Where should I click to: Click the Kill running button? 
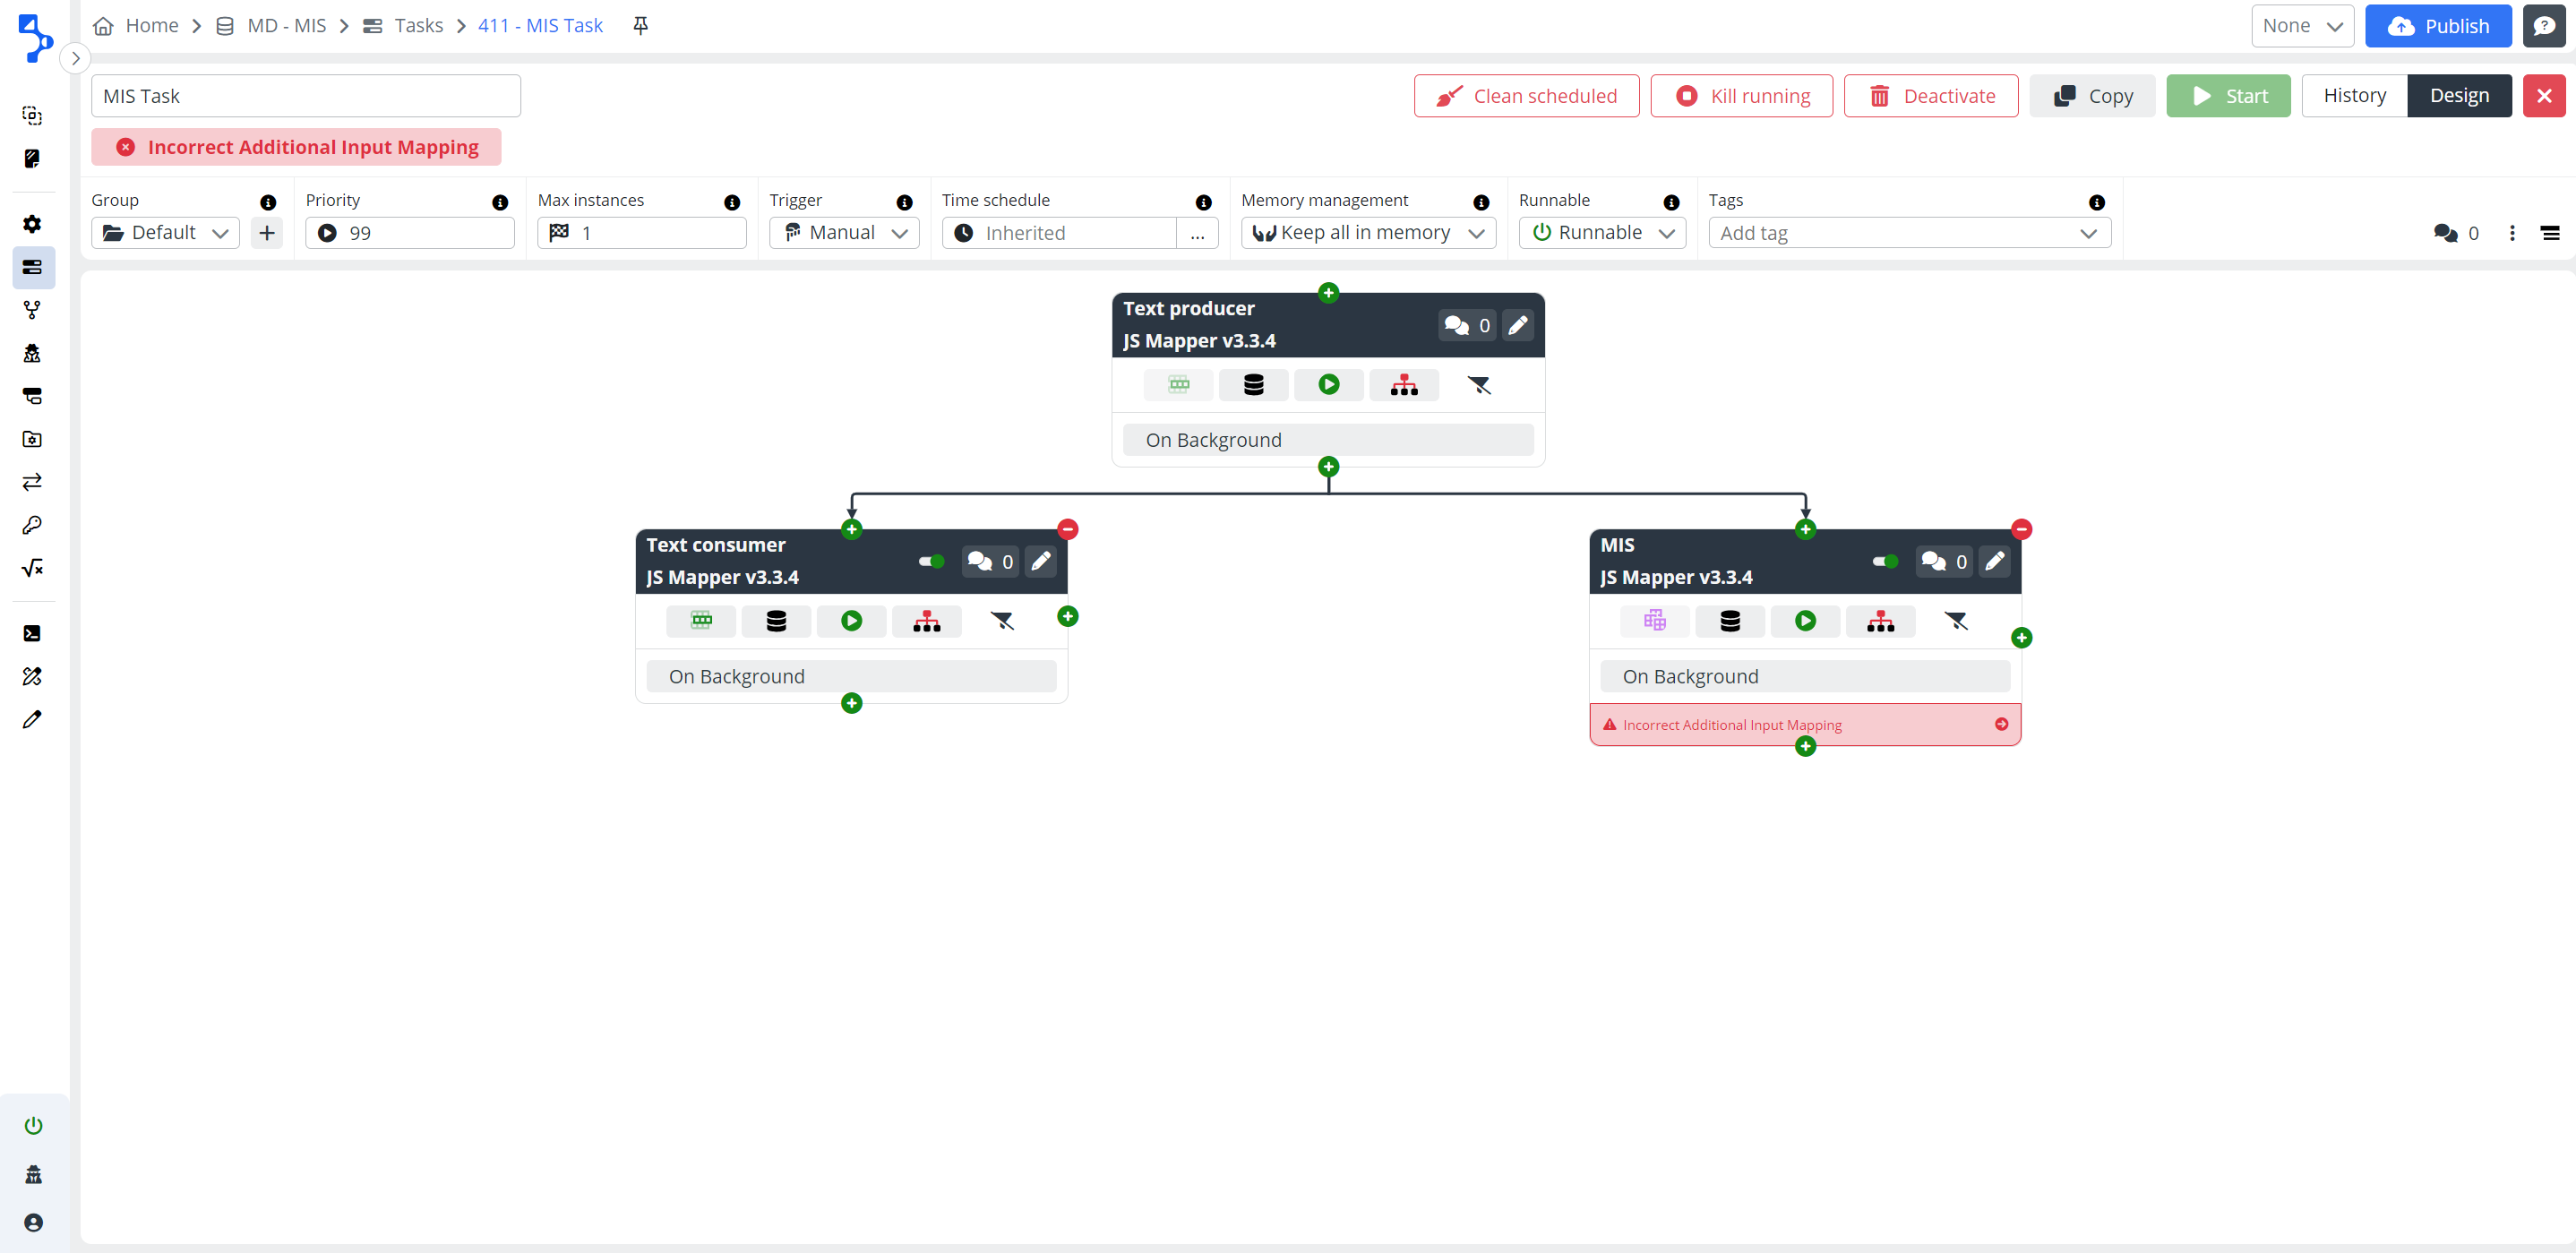click(1741, 96)
